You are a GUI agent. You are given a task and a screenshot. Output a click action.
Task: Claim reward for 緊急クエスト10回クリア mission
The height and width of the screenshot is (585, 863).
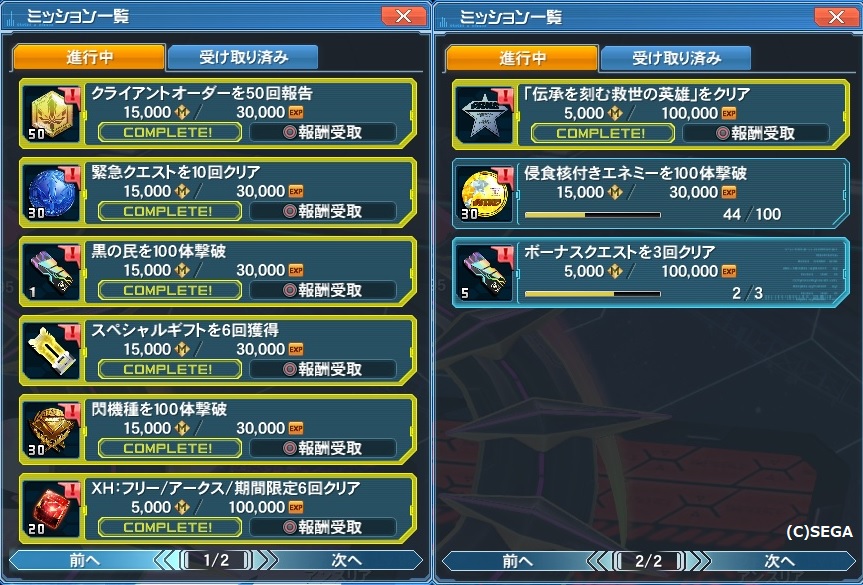323,211
